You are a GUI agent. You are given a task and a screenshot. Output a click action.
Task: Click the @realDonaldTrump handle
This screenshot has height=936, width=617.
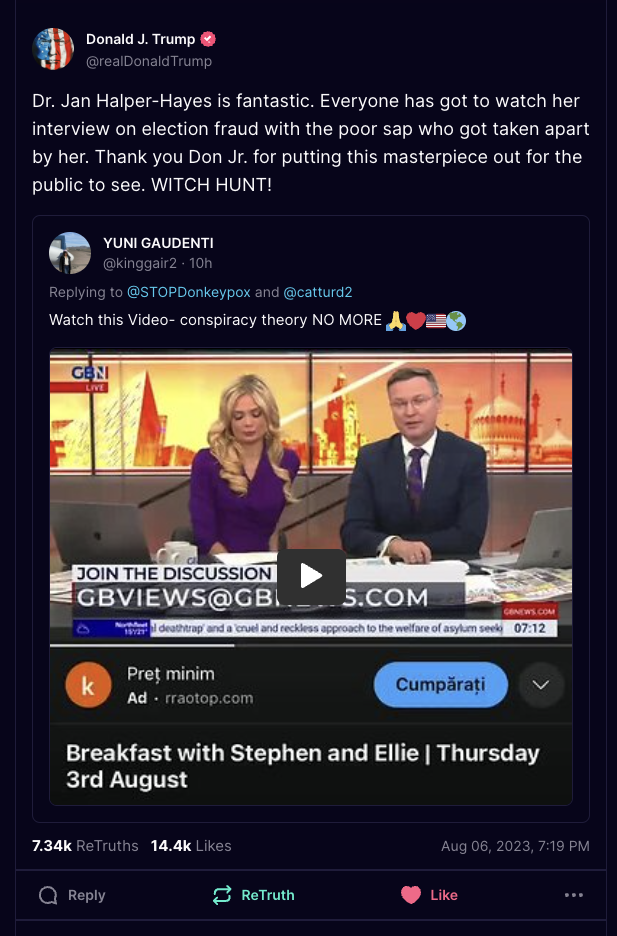149,61
